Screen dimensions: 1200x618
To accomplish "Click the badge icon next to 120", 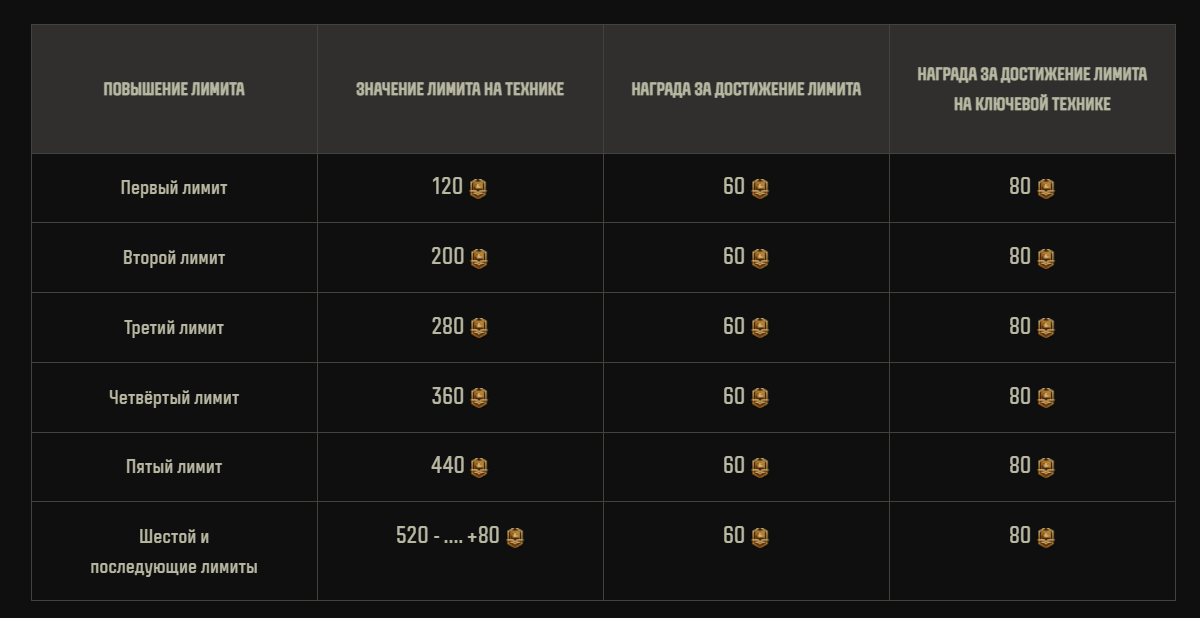I will (478, 188).
